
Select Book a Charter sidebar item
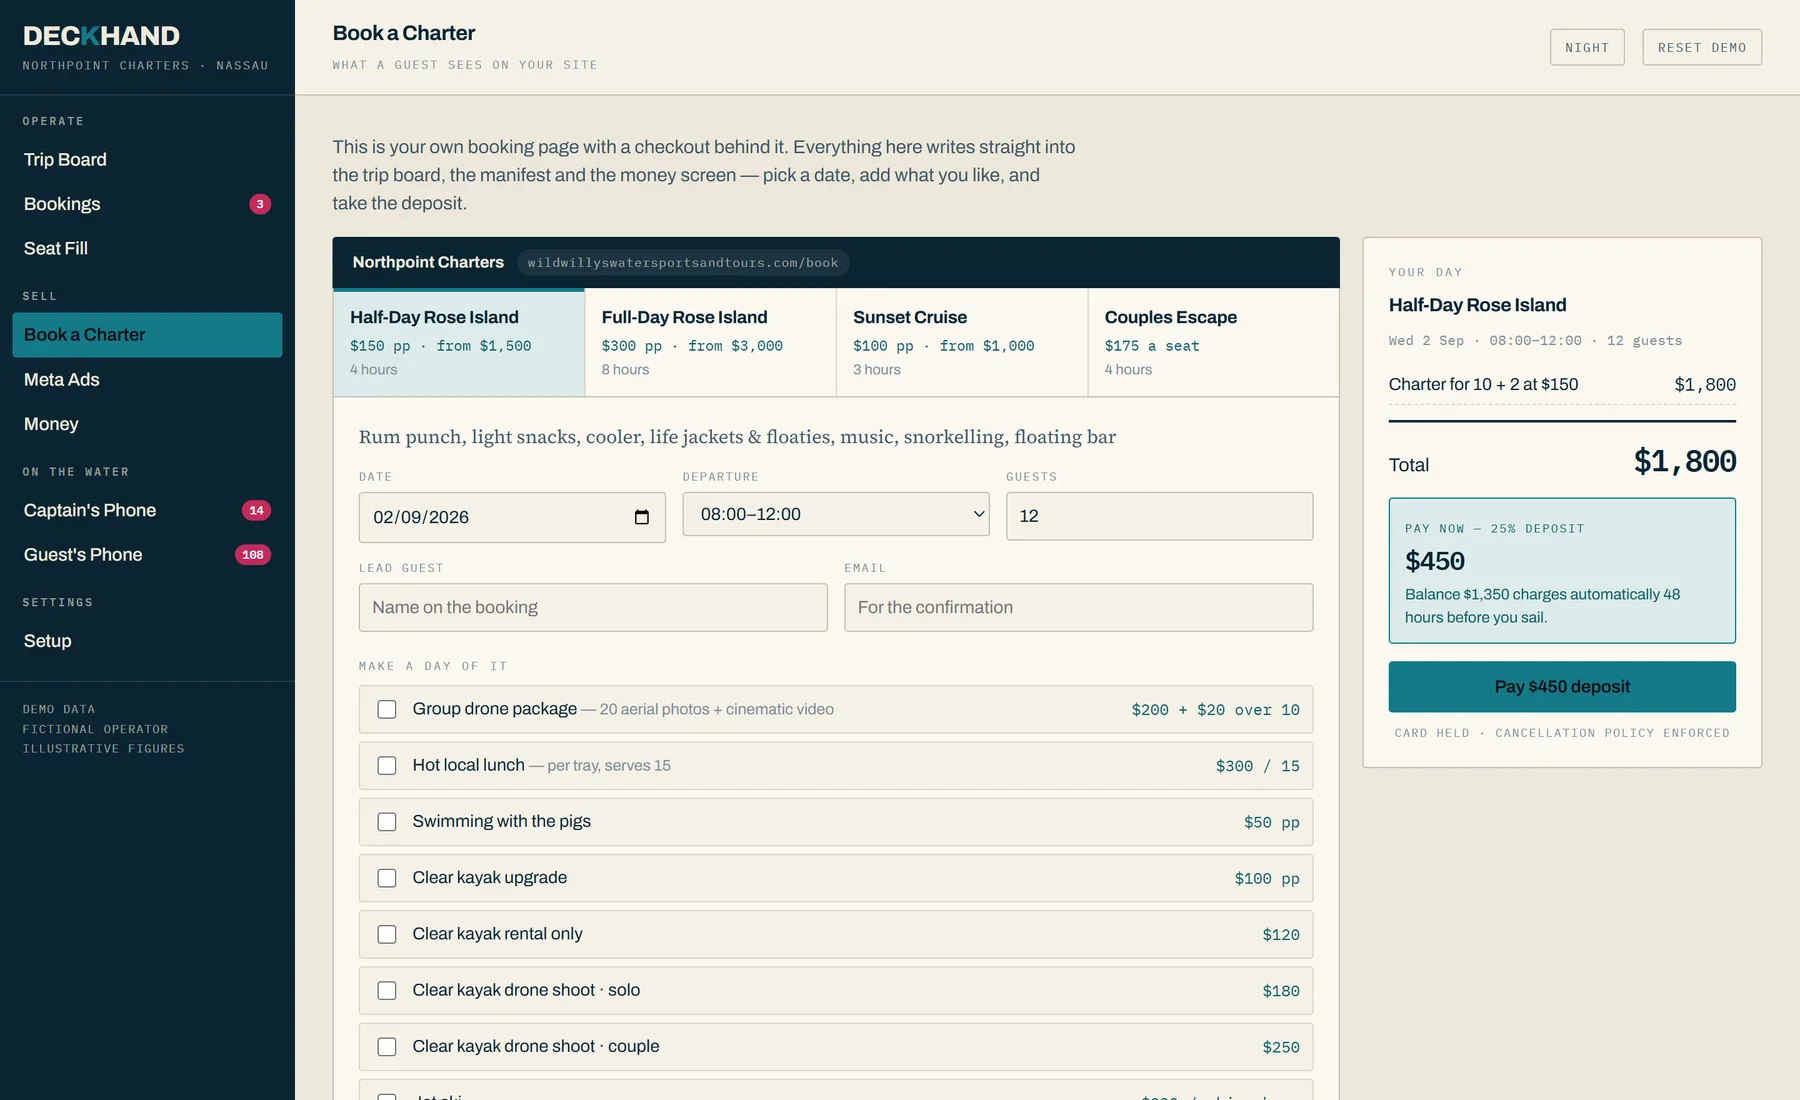147,335
